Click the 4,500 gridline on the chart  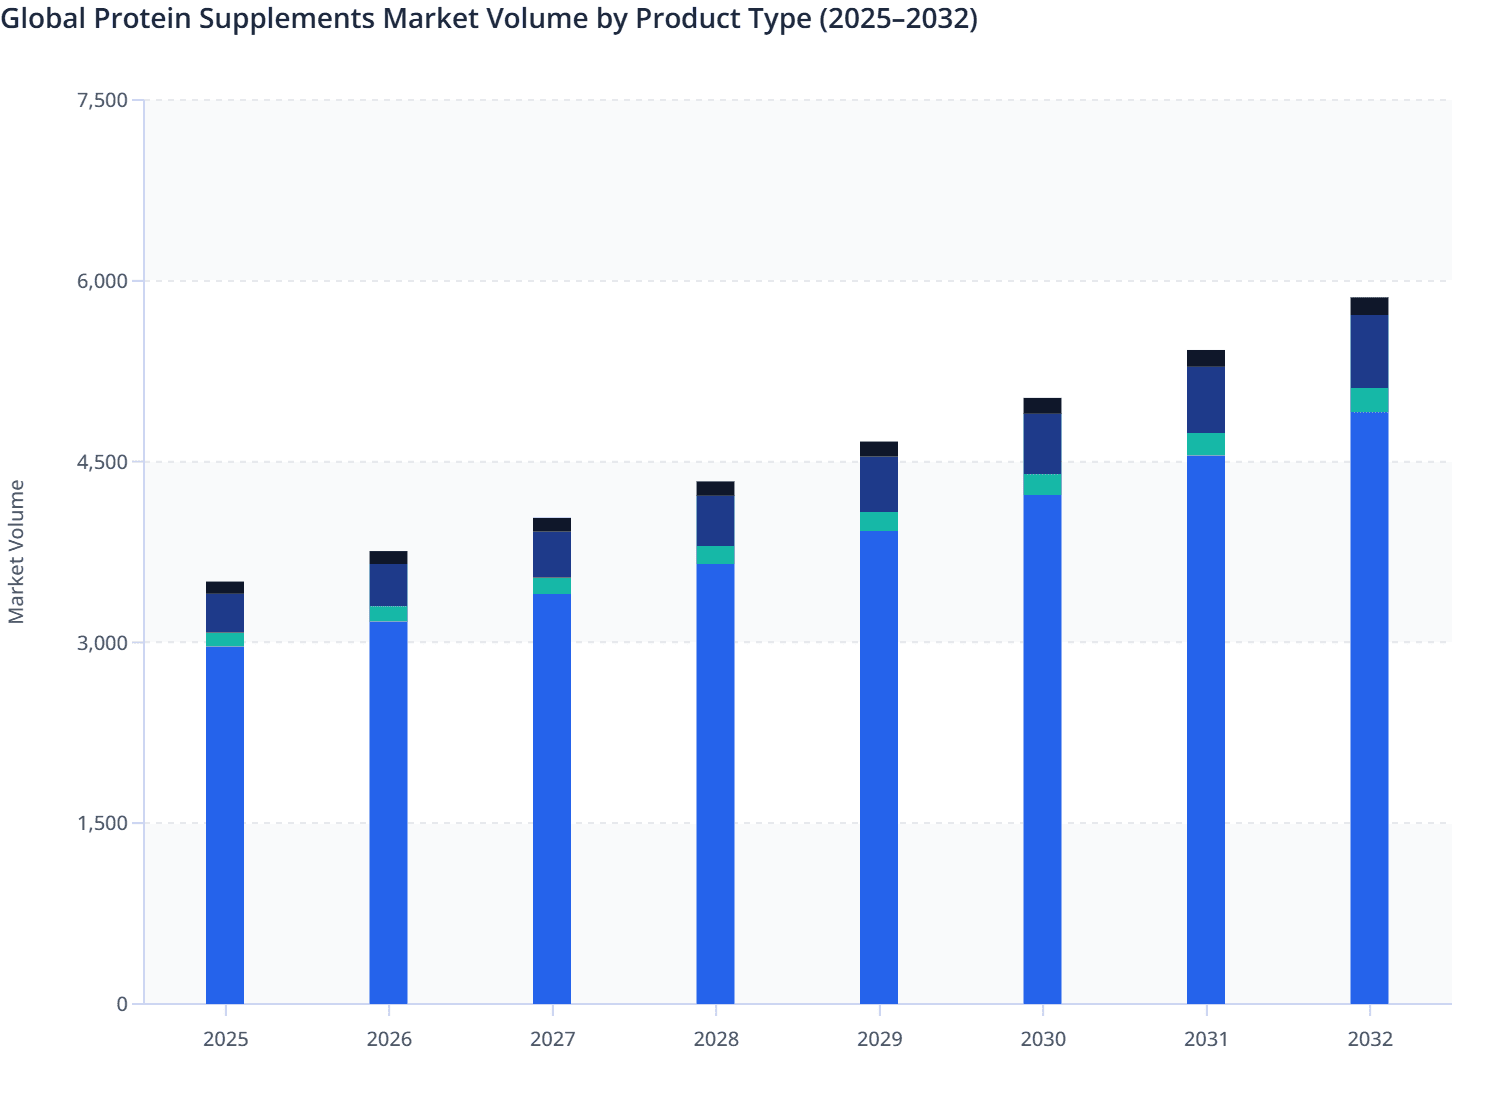point(800,461)
